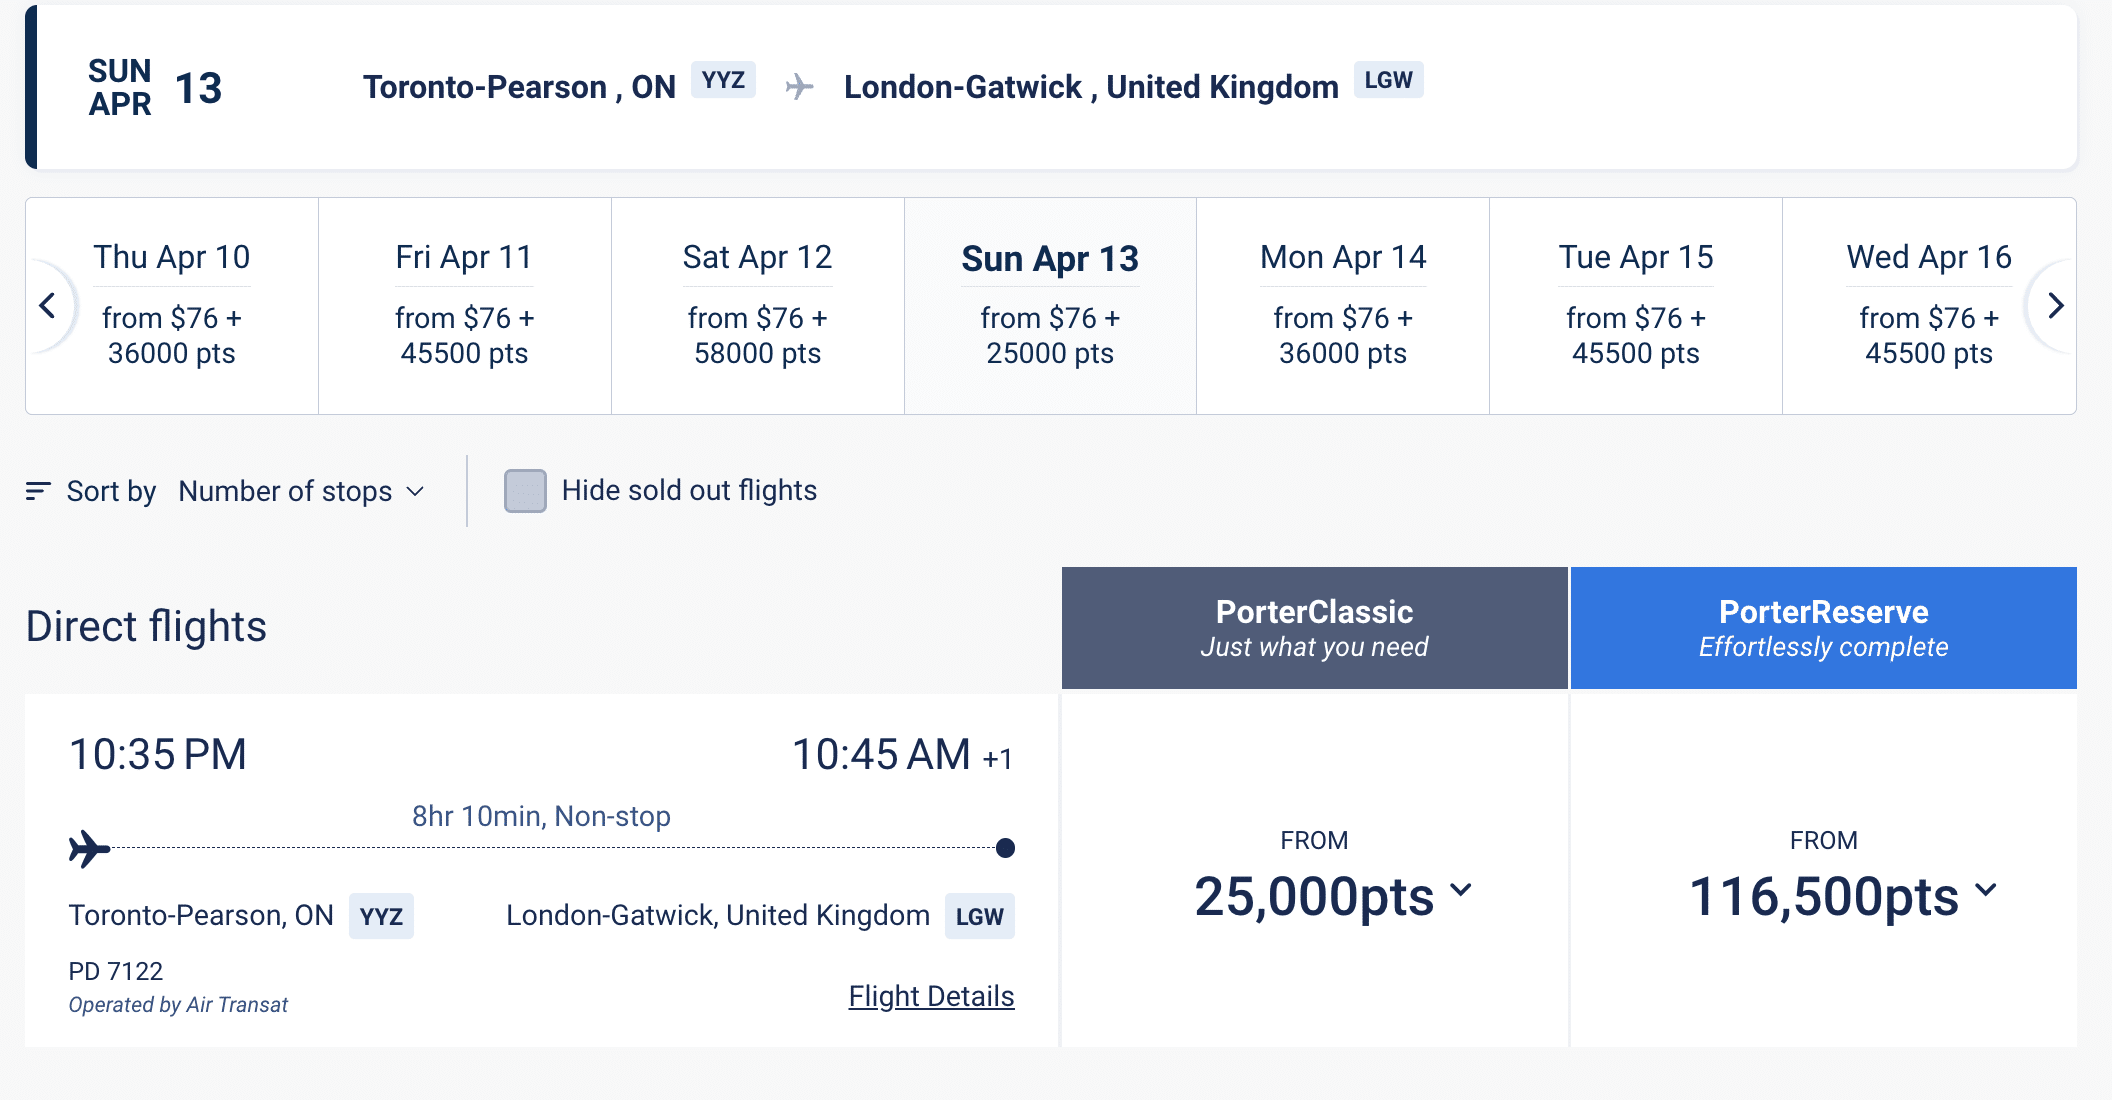Viewport: 2112px width, 1100px height.
Task: Click the PorterClassic column header
Action: 1314,628
